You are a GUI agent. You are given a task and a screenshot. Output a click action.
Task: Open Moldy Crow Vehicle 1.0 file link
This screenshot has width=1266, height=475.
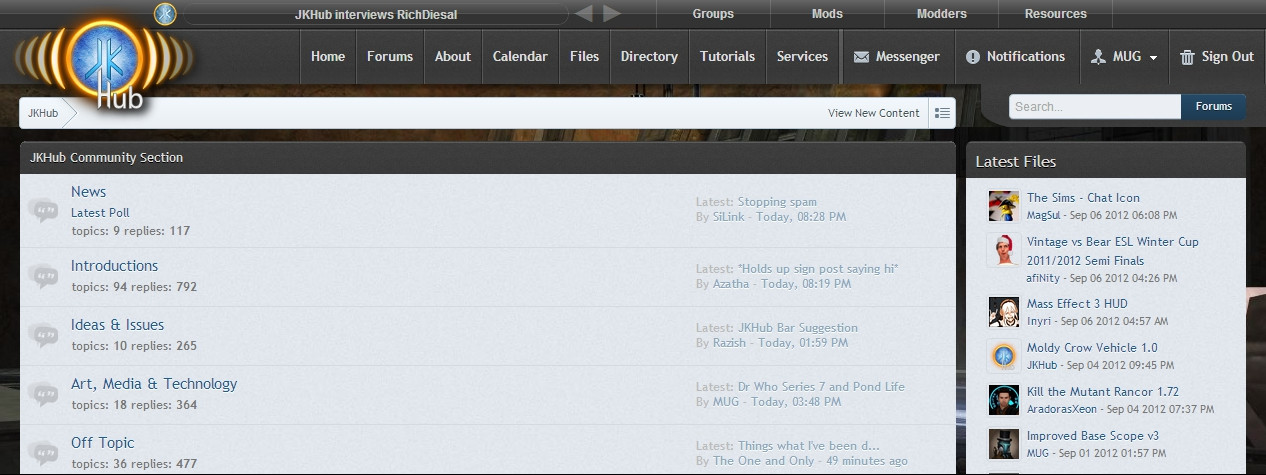1092,348
